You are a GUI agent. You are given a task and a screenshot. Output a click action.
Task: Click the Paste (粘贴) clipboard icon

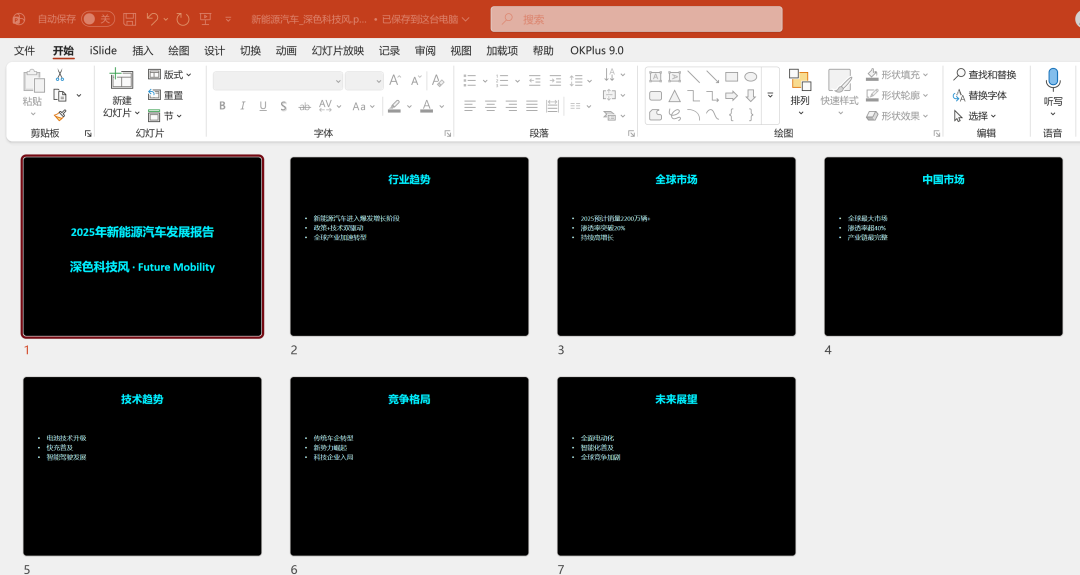[x=32, y=81]
